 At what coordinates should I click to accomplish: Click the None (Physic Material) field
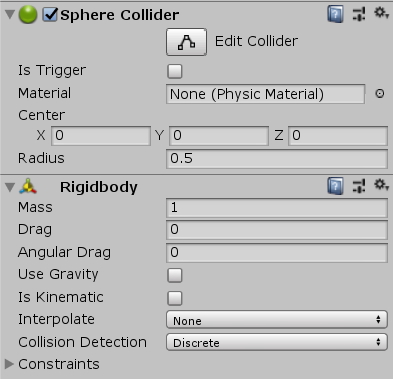pos(265,94)
